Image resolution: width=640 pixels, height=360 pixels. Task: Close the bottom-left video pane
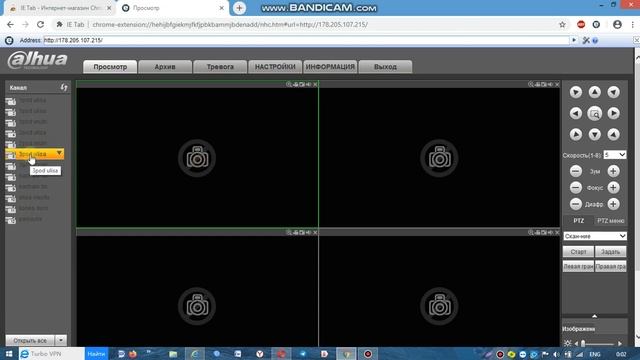(x=315, y=232)
